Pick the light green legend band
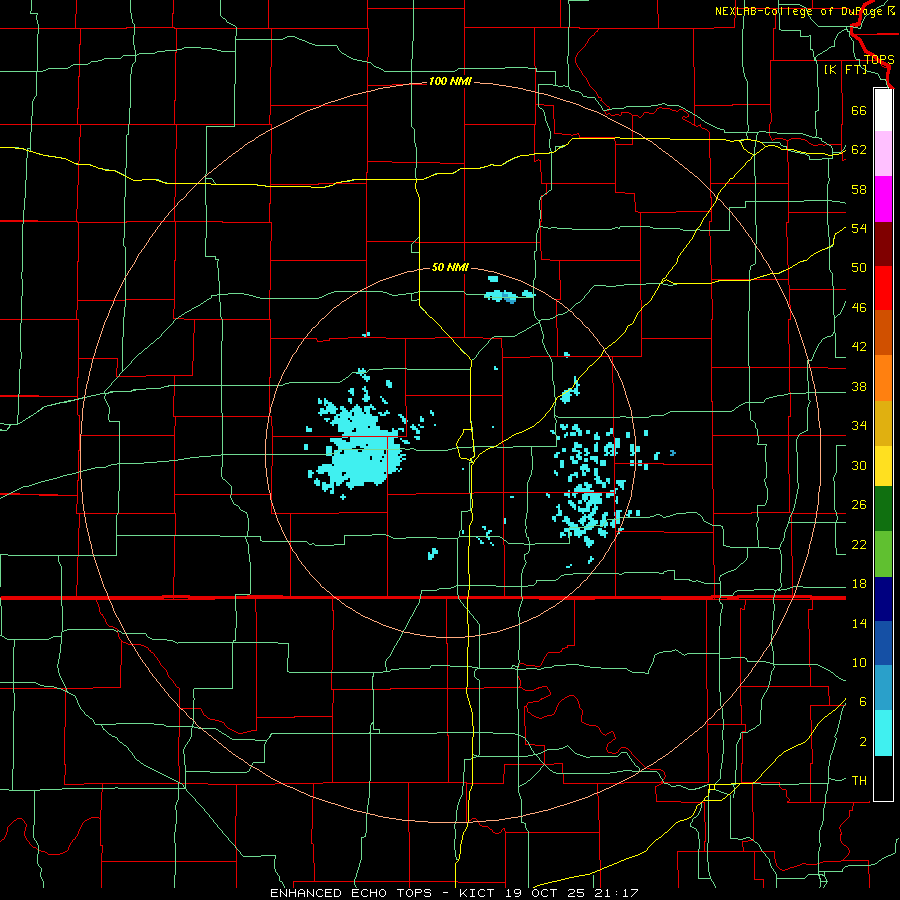This screenshot has height=900, width=900. [883, 554]
